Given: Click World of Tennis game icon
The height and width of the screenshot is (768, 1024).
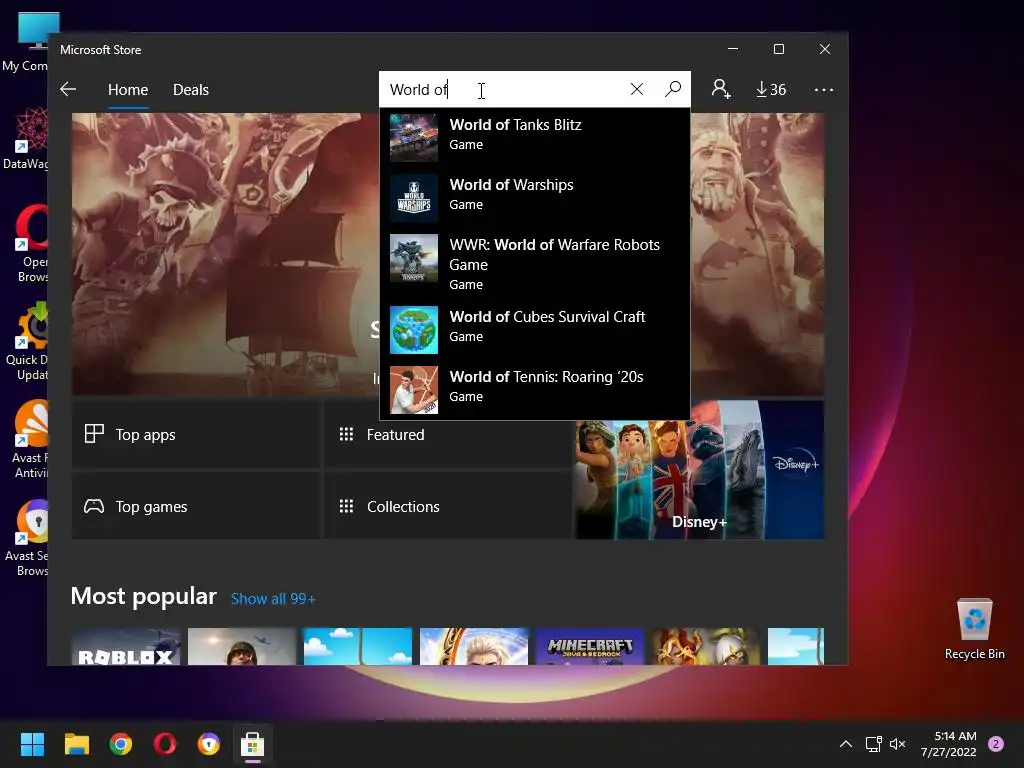Looking at the screenshot, I should (x=414, y=390).
